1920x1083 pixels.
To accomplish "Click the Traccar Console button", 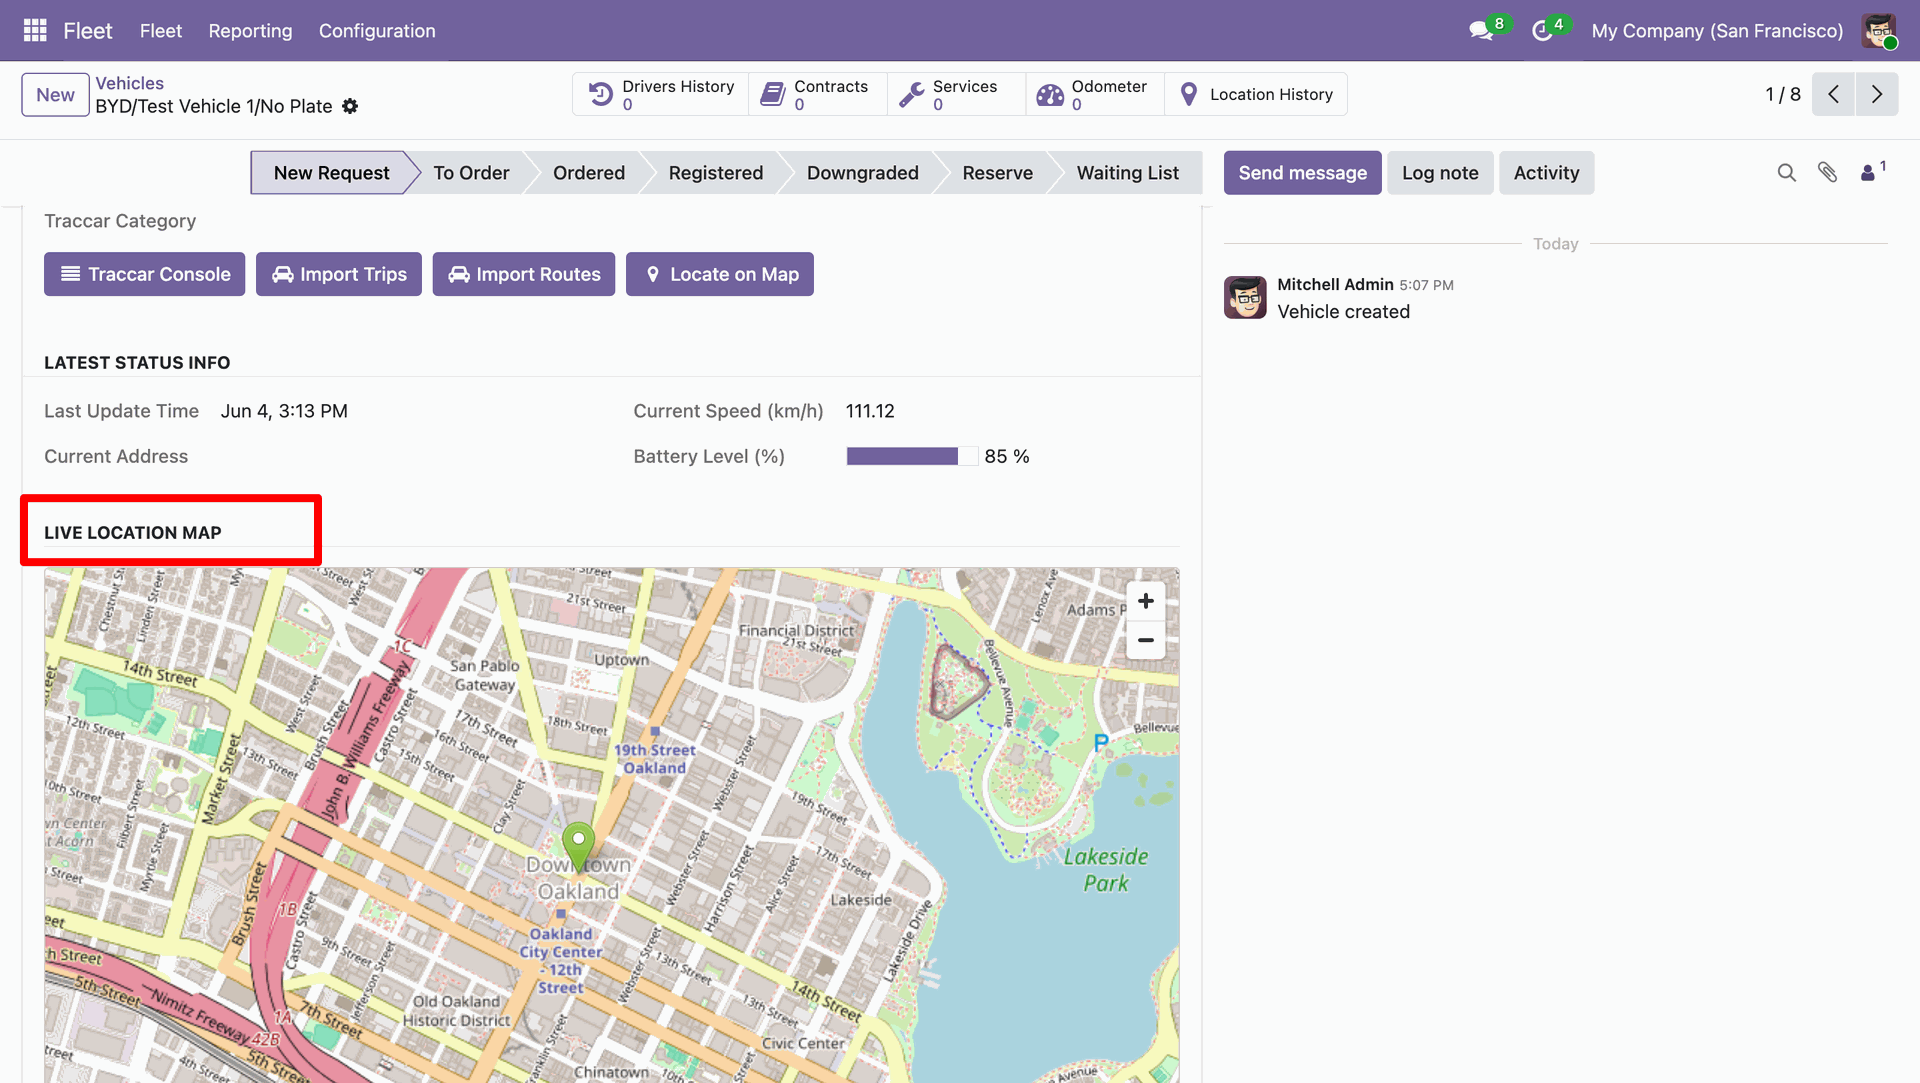I will pos(144,274).
